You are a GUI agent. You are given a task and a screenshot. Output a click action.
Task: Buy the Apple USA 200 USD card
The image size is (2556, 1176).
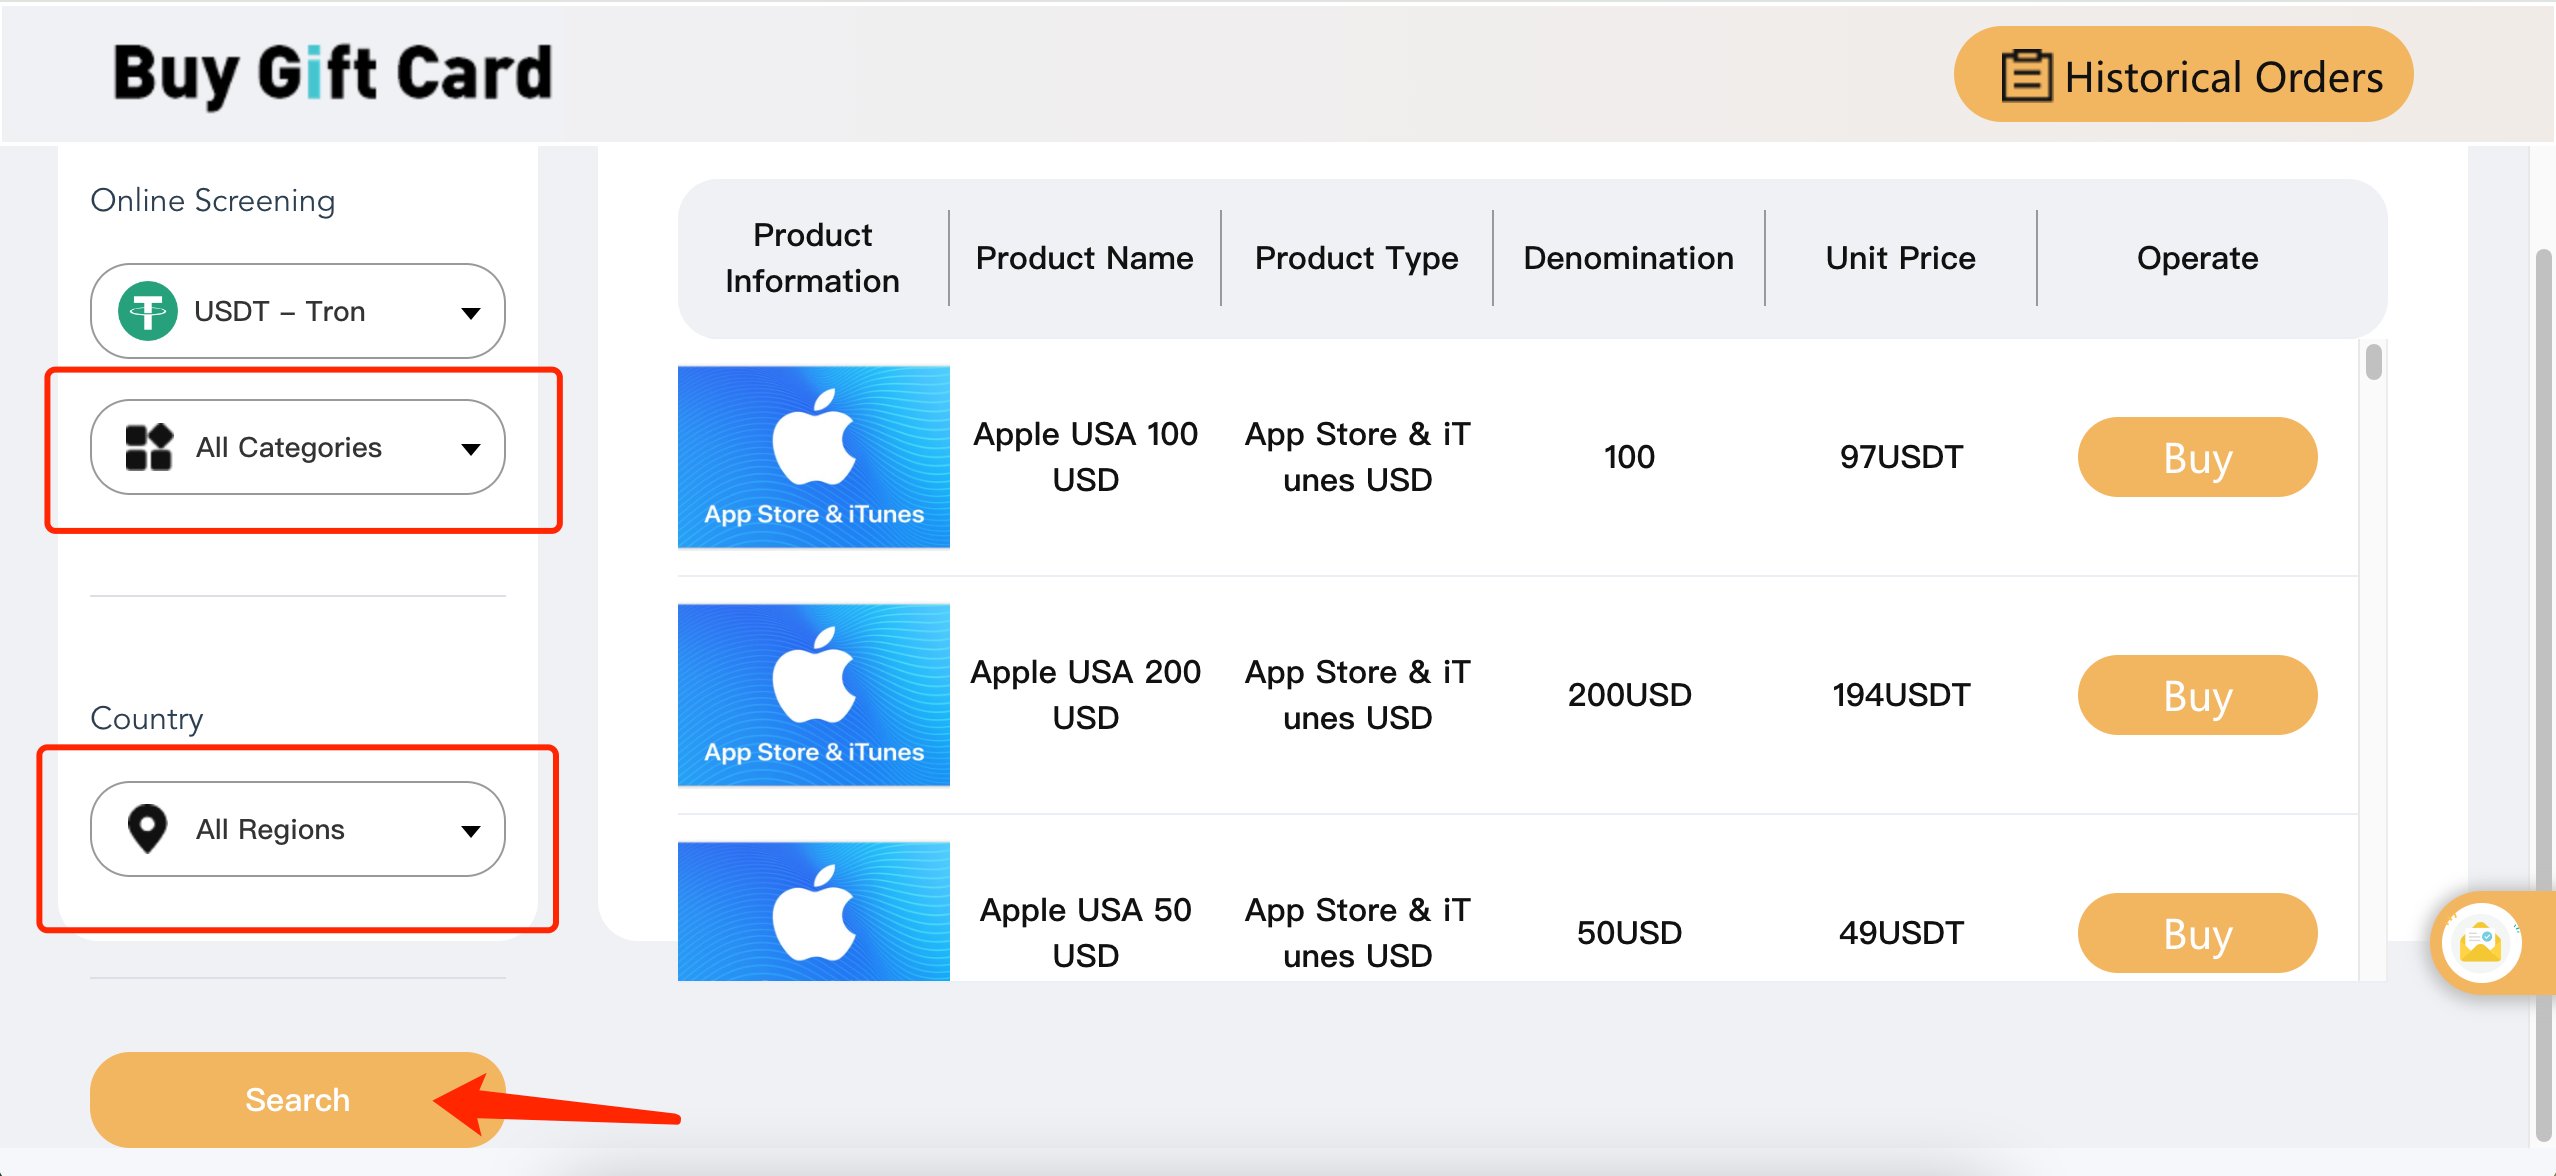[x=2197, y=695]
